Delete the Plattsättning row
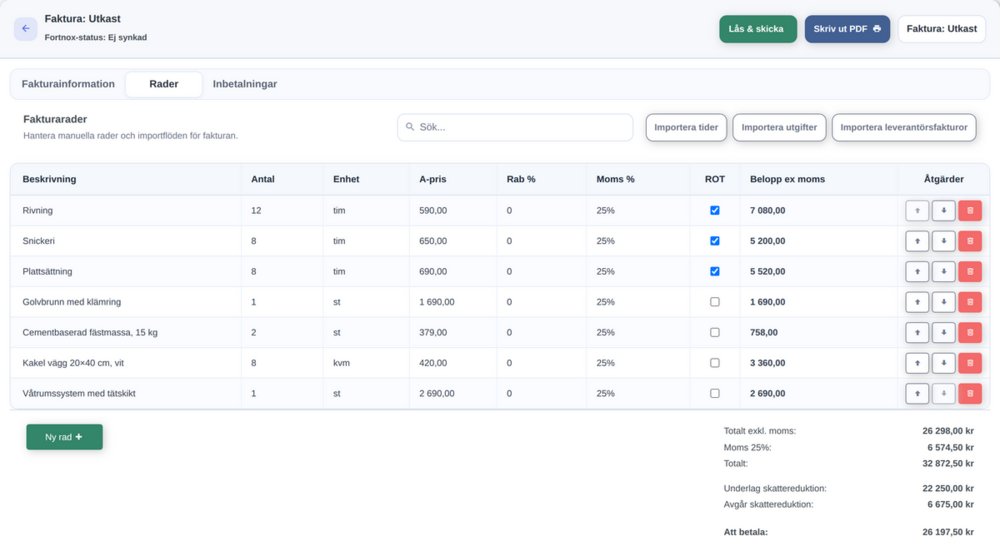Viewport: 1000px width, 551px height. tap(970, 272)
